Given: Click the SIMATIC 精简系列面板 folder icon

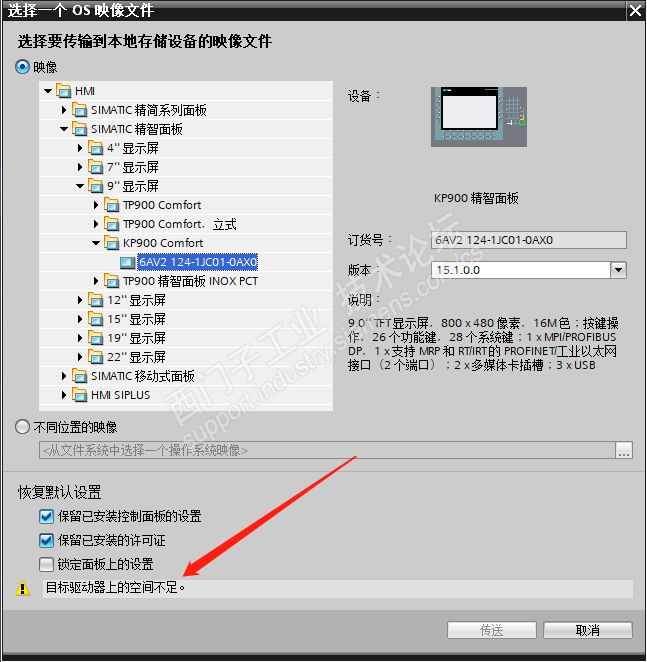Looking at the screenshot, I should pos(79,110).
